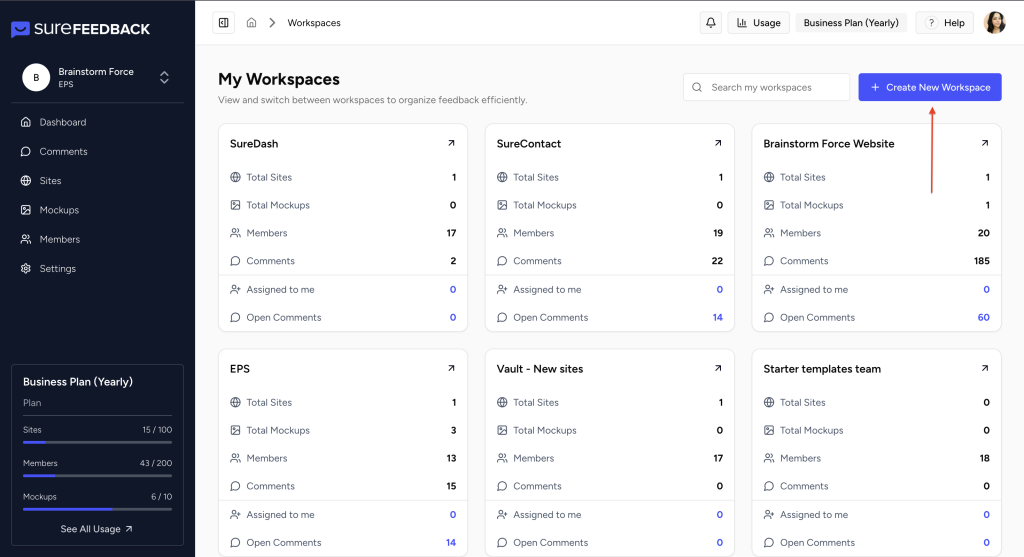
Task: Open the Usage button
Action: [758, 23]
